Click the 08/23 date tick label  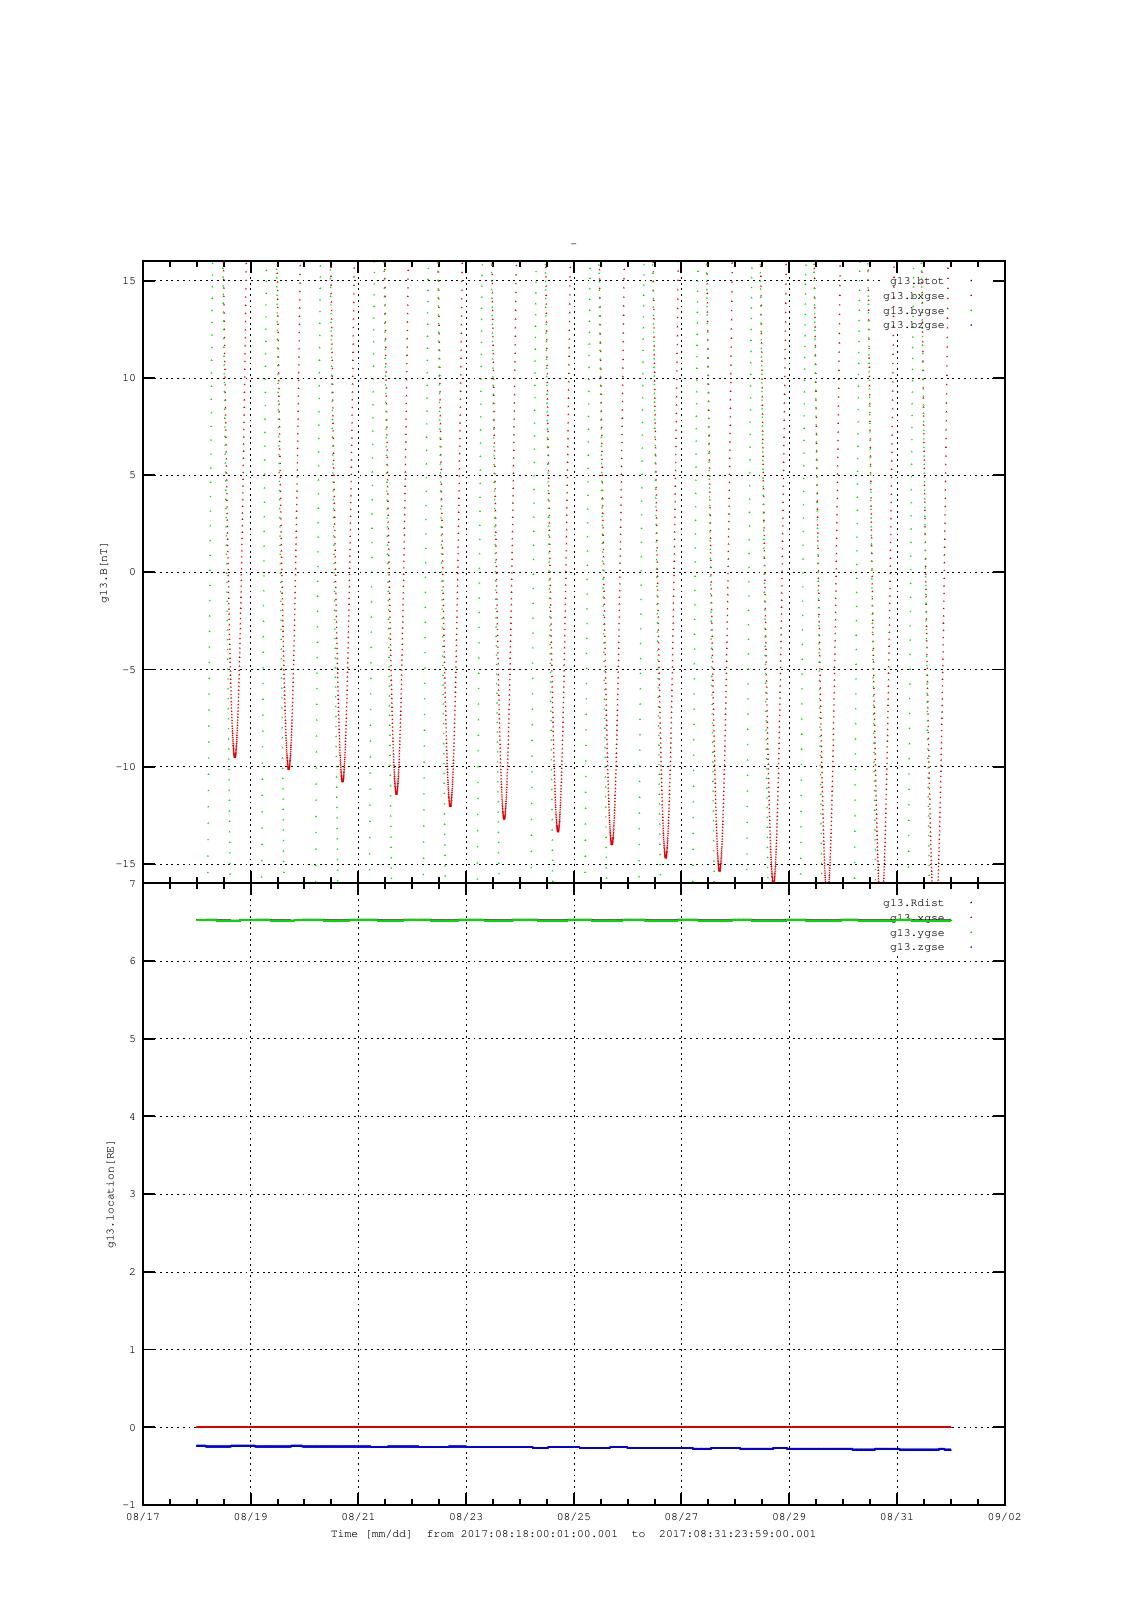[466, 1517]
